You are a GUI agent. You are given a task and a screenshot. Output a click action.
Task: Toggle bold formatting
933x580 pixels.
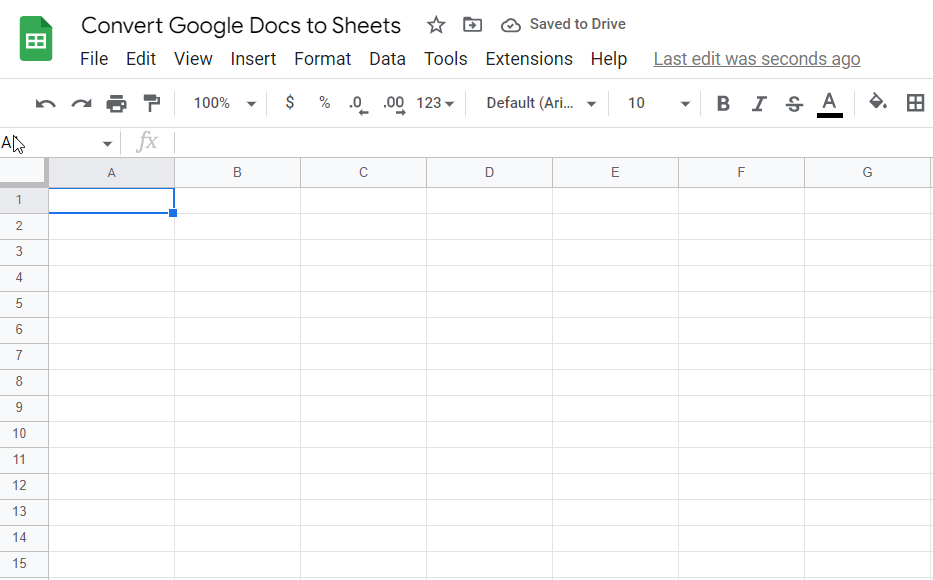[723, 104]
